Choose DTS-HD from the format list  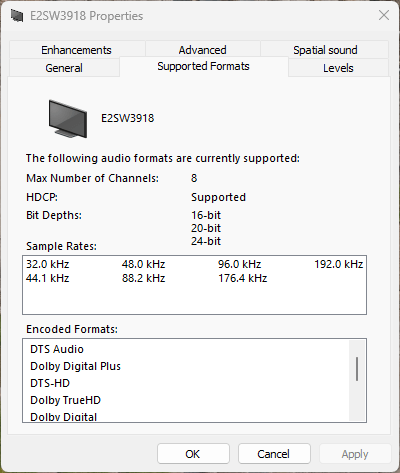click(50, 383)
